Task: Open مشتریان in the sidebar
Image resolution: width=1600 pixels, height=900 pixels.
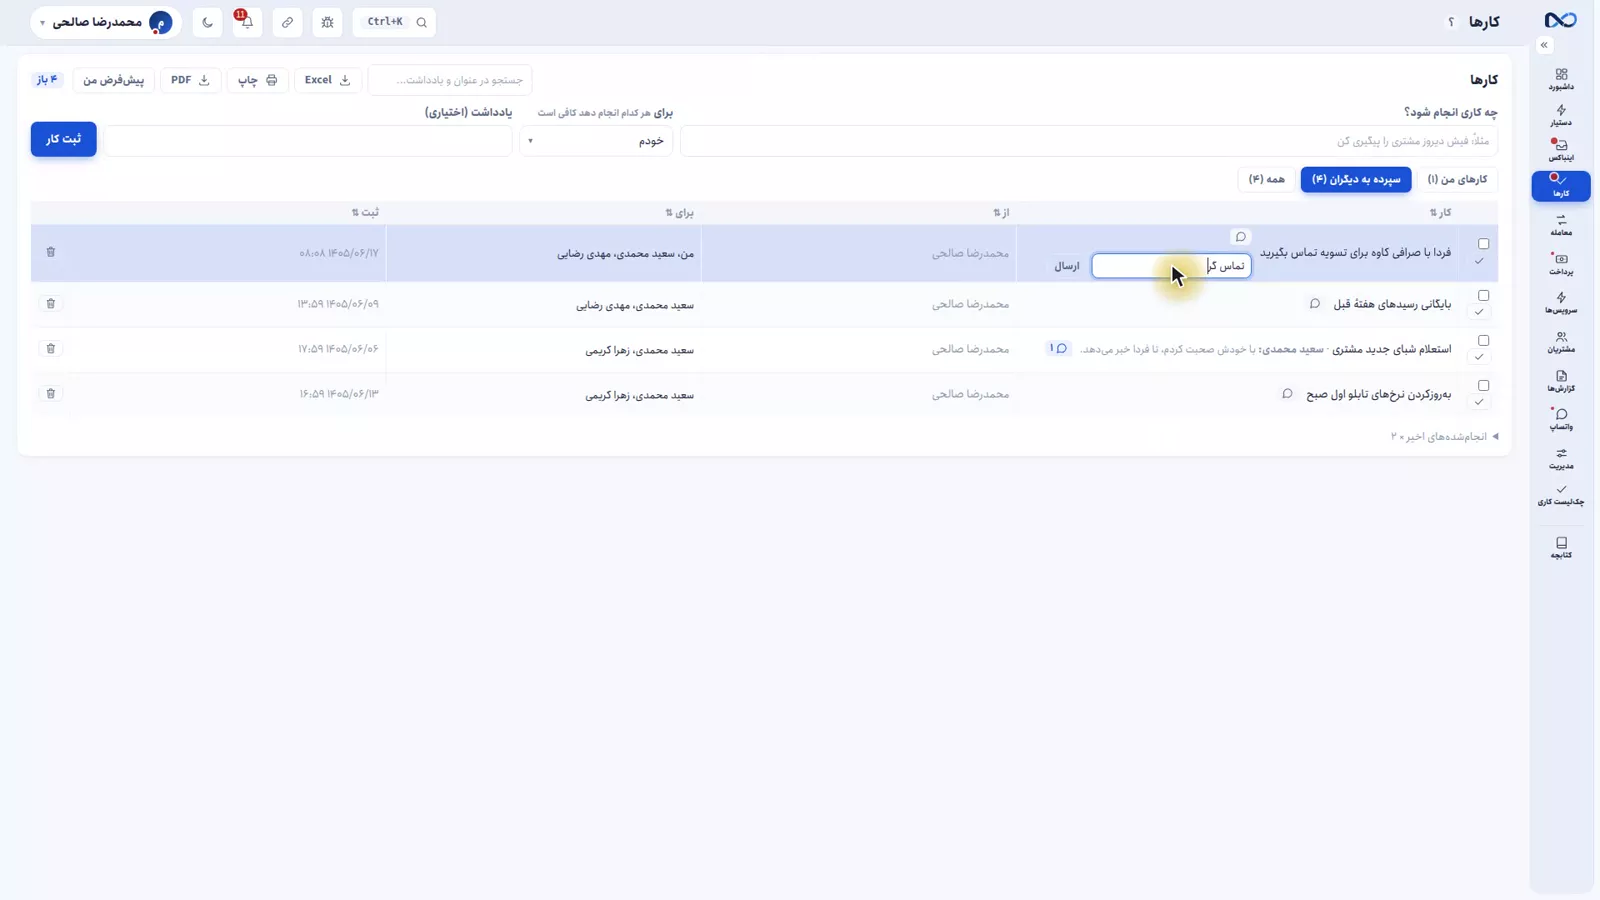Action: 1560,342
